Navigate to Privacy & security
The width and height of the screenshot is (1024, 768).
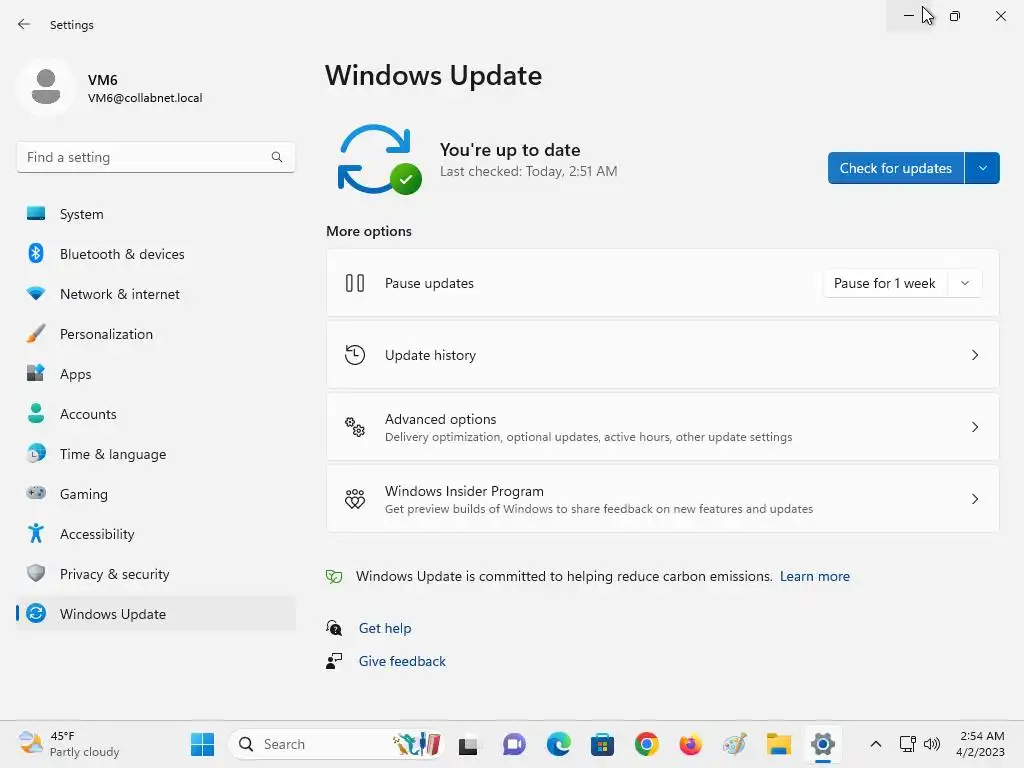point(155,573)
